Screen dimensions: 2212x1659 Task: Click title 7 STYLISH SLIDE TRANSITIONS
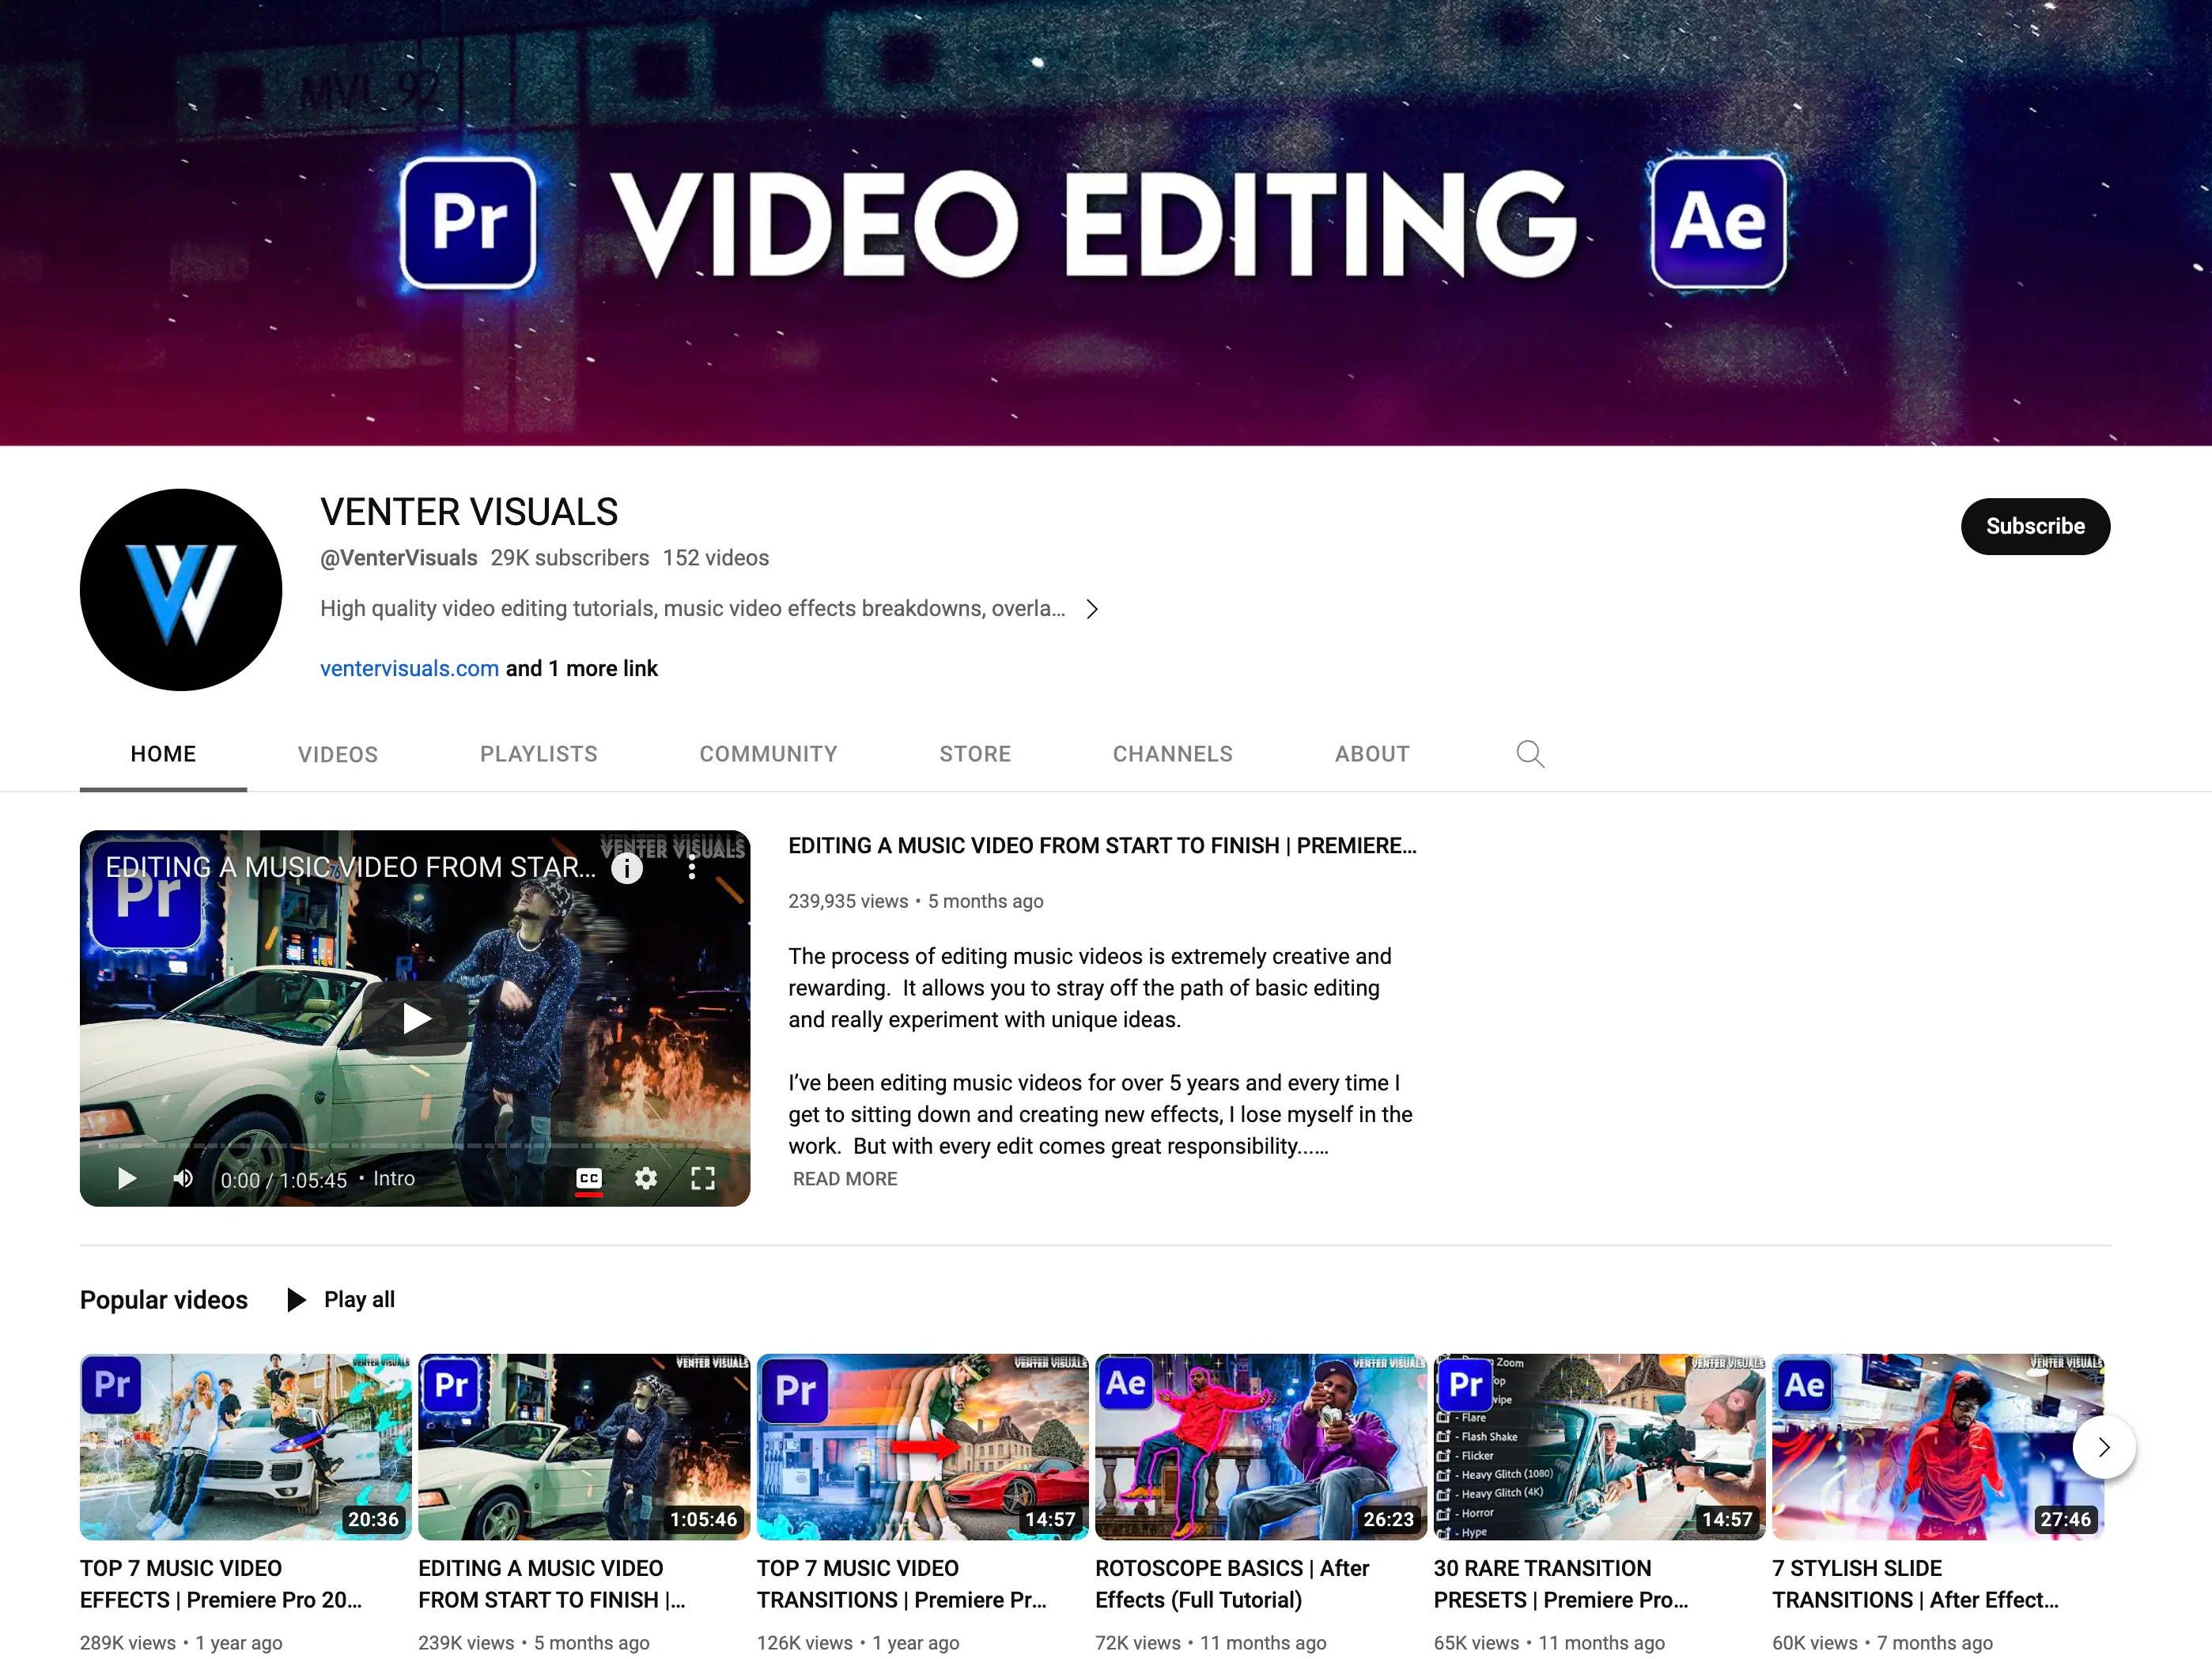coord(1916,1584)
